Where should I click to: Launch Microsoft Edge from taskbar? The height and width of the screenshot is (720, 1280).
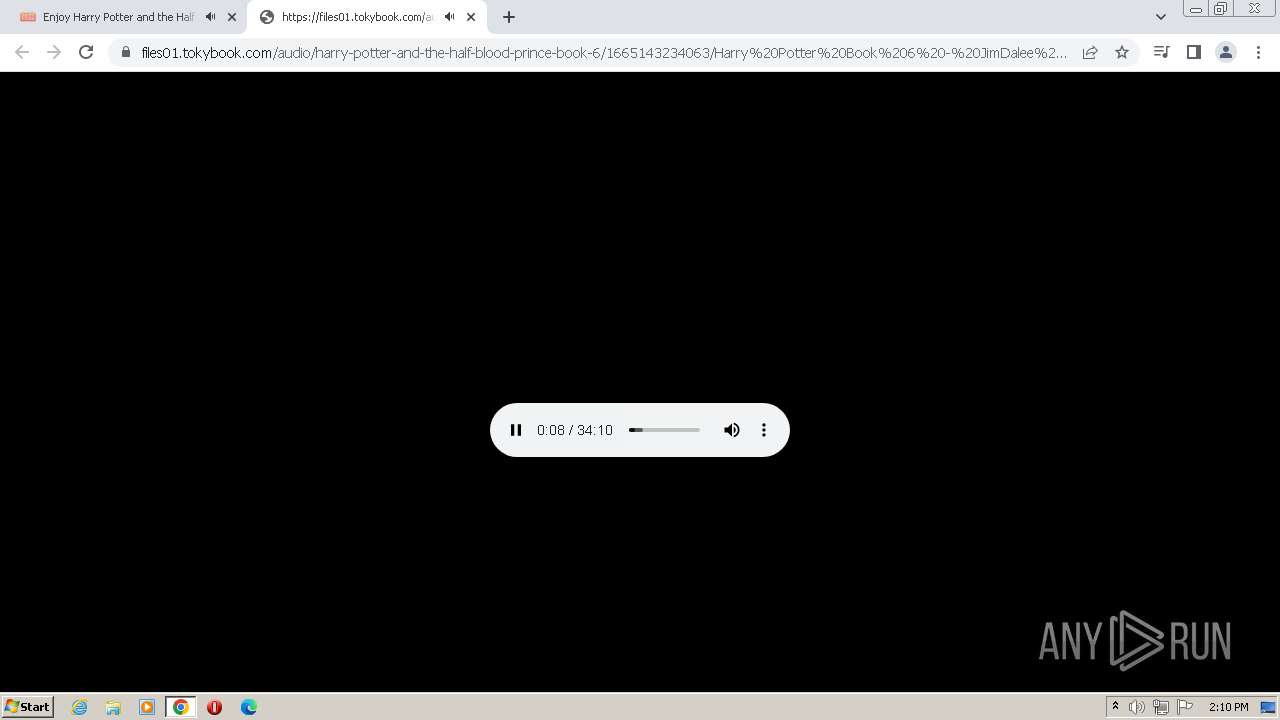(x=249, y=707)
